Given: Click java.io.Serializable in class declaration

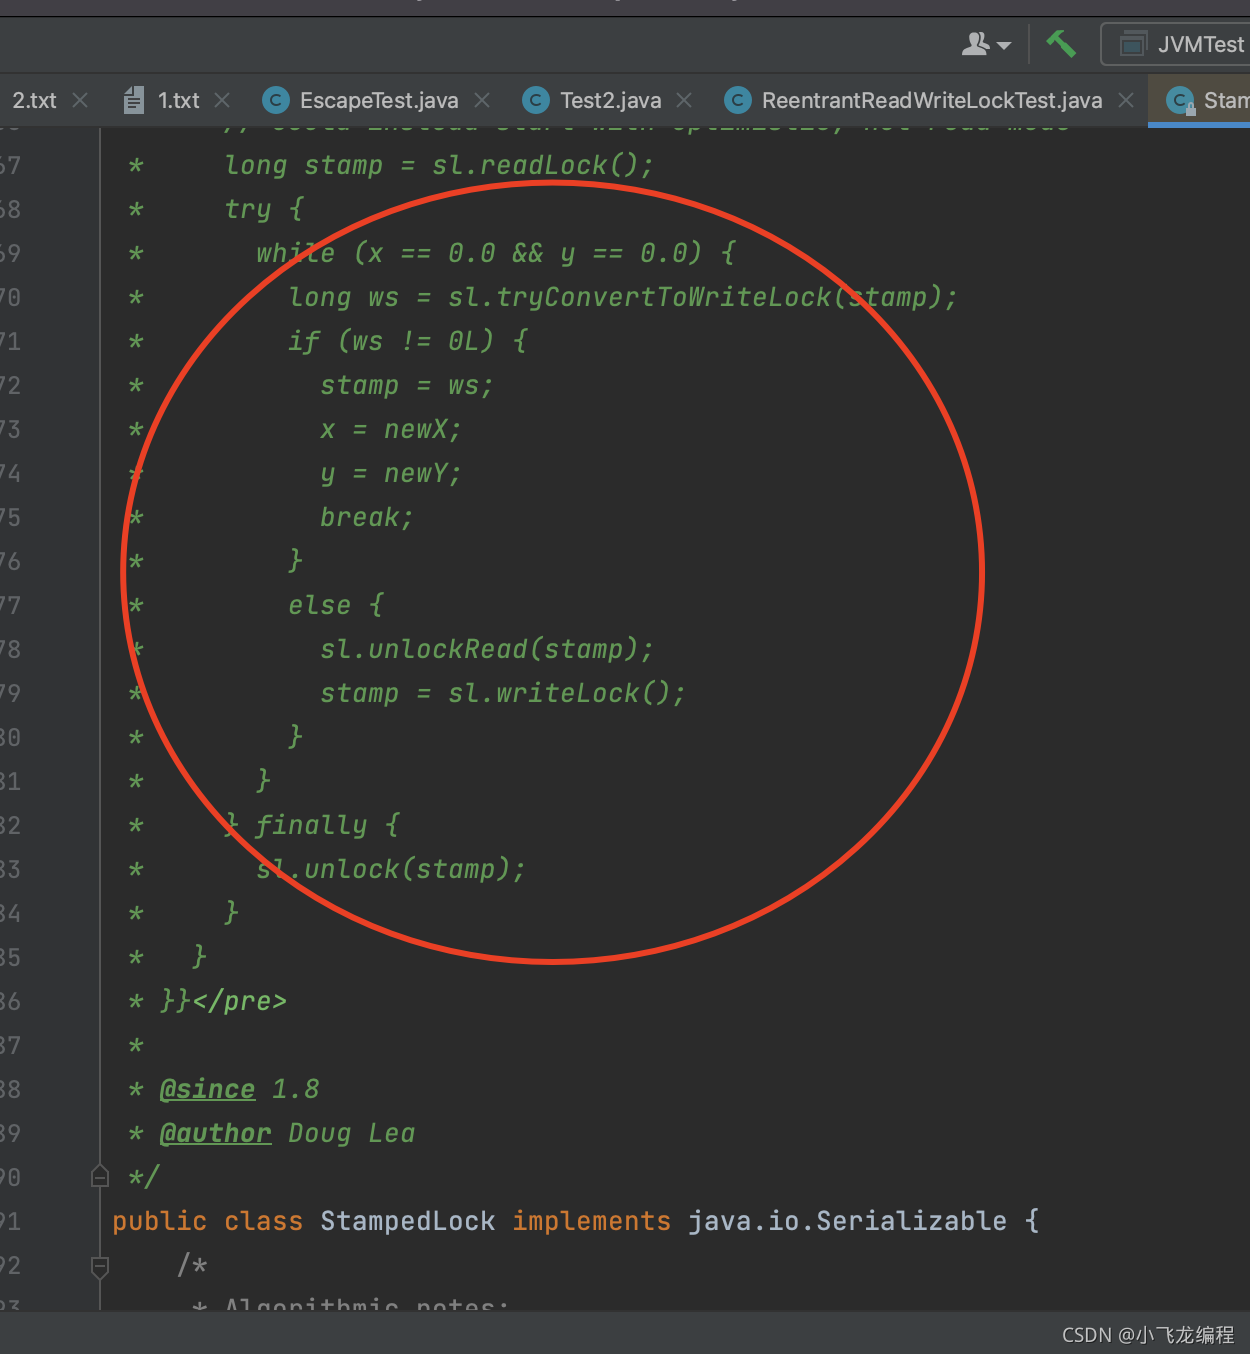Looking at the screenshot, I should click(x=847, y=1221).
